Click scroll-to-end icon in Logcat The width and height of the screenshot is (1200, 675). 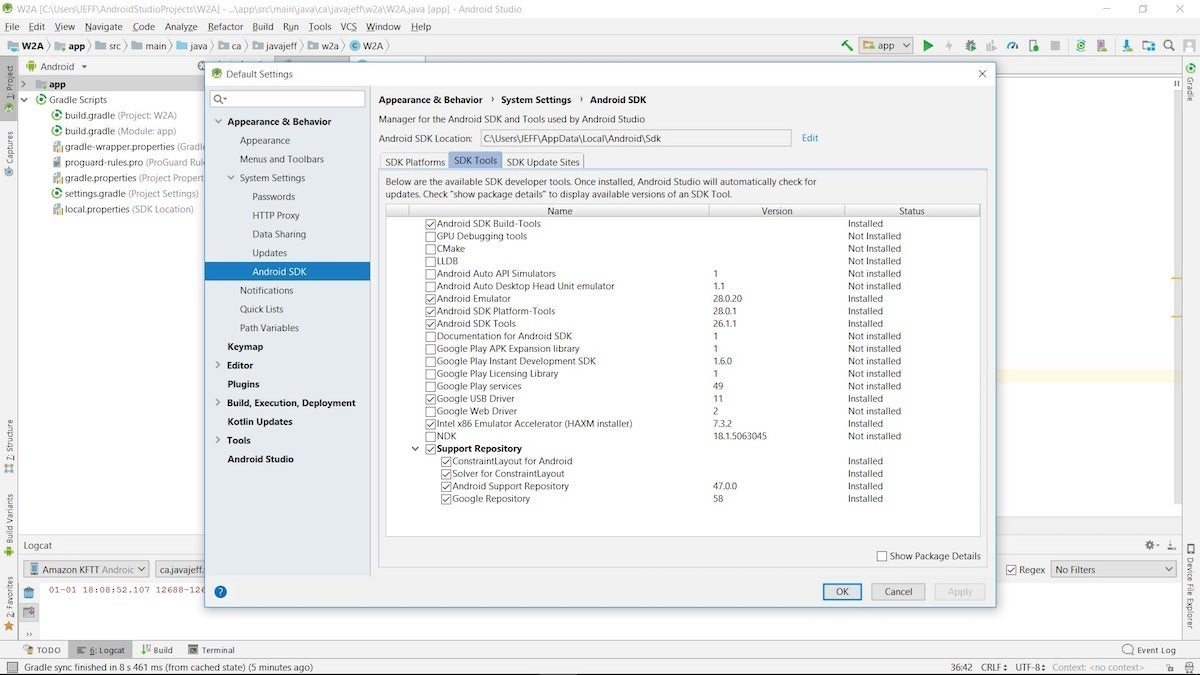click(x=29, y=612)
